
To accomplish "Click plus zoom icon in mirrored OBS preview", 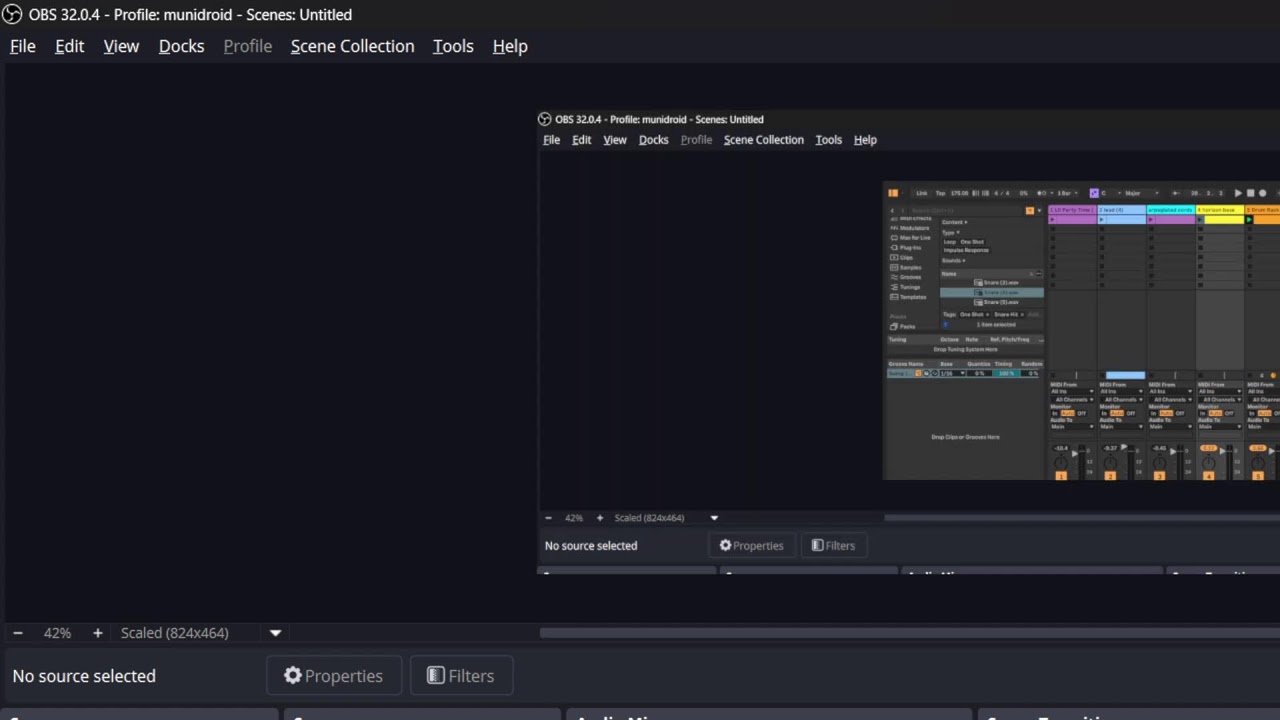I will point(600,518).
